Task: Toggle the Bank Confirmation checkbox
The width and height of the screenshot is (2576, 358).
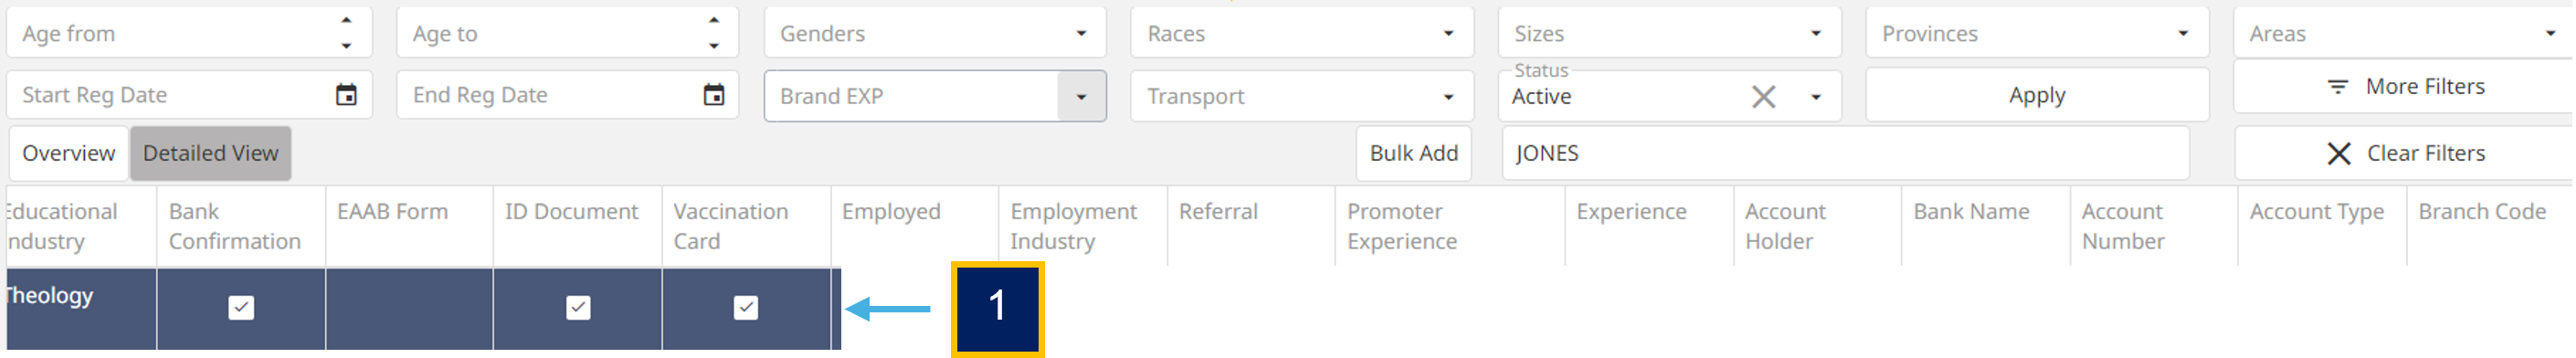Action: [241, 308]
